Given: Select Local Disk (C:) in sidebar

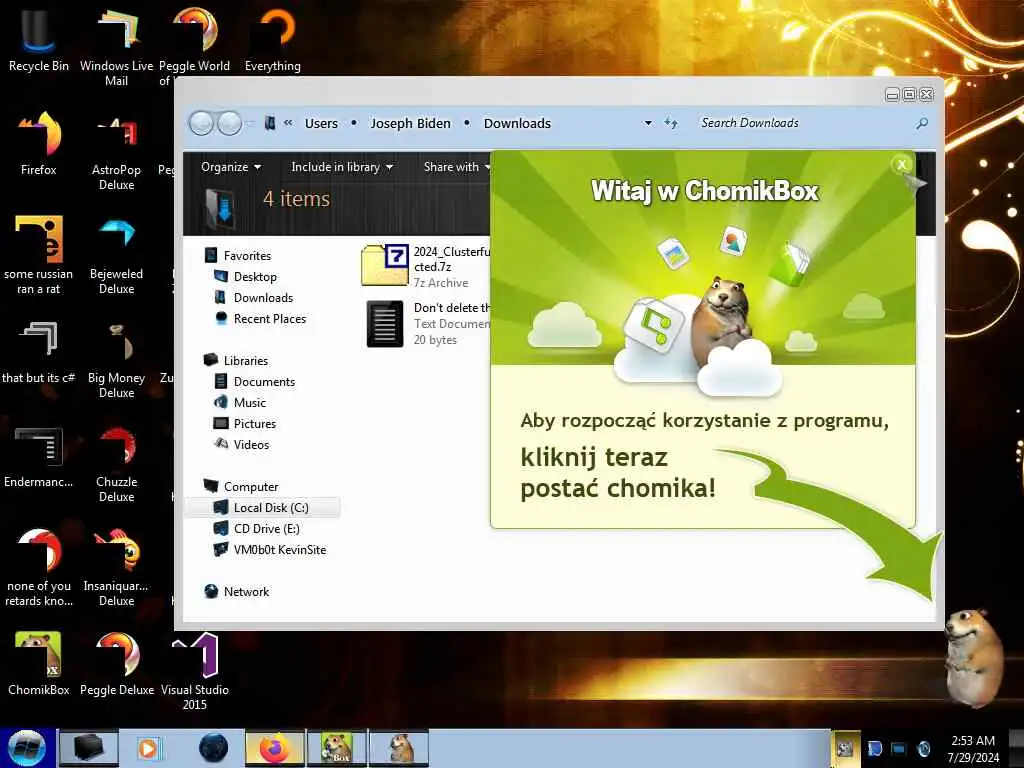Looking at the screenshot, I should (263, 507).
